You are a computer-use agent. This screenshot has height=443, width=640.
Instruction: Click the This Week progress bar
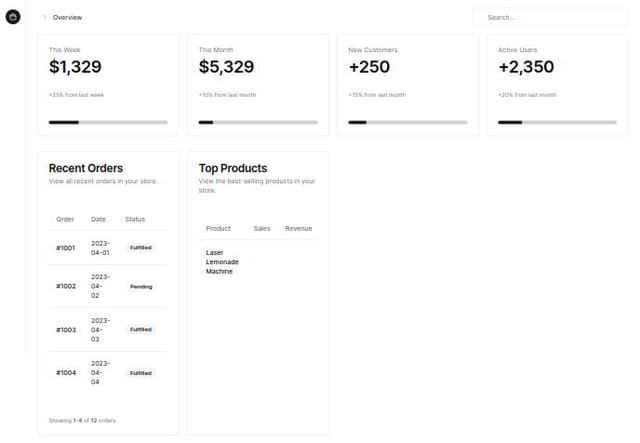(x=108, y=122)
